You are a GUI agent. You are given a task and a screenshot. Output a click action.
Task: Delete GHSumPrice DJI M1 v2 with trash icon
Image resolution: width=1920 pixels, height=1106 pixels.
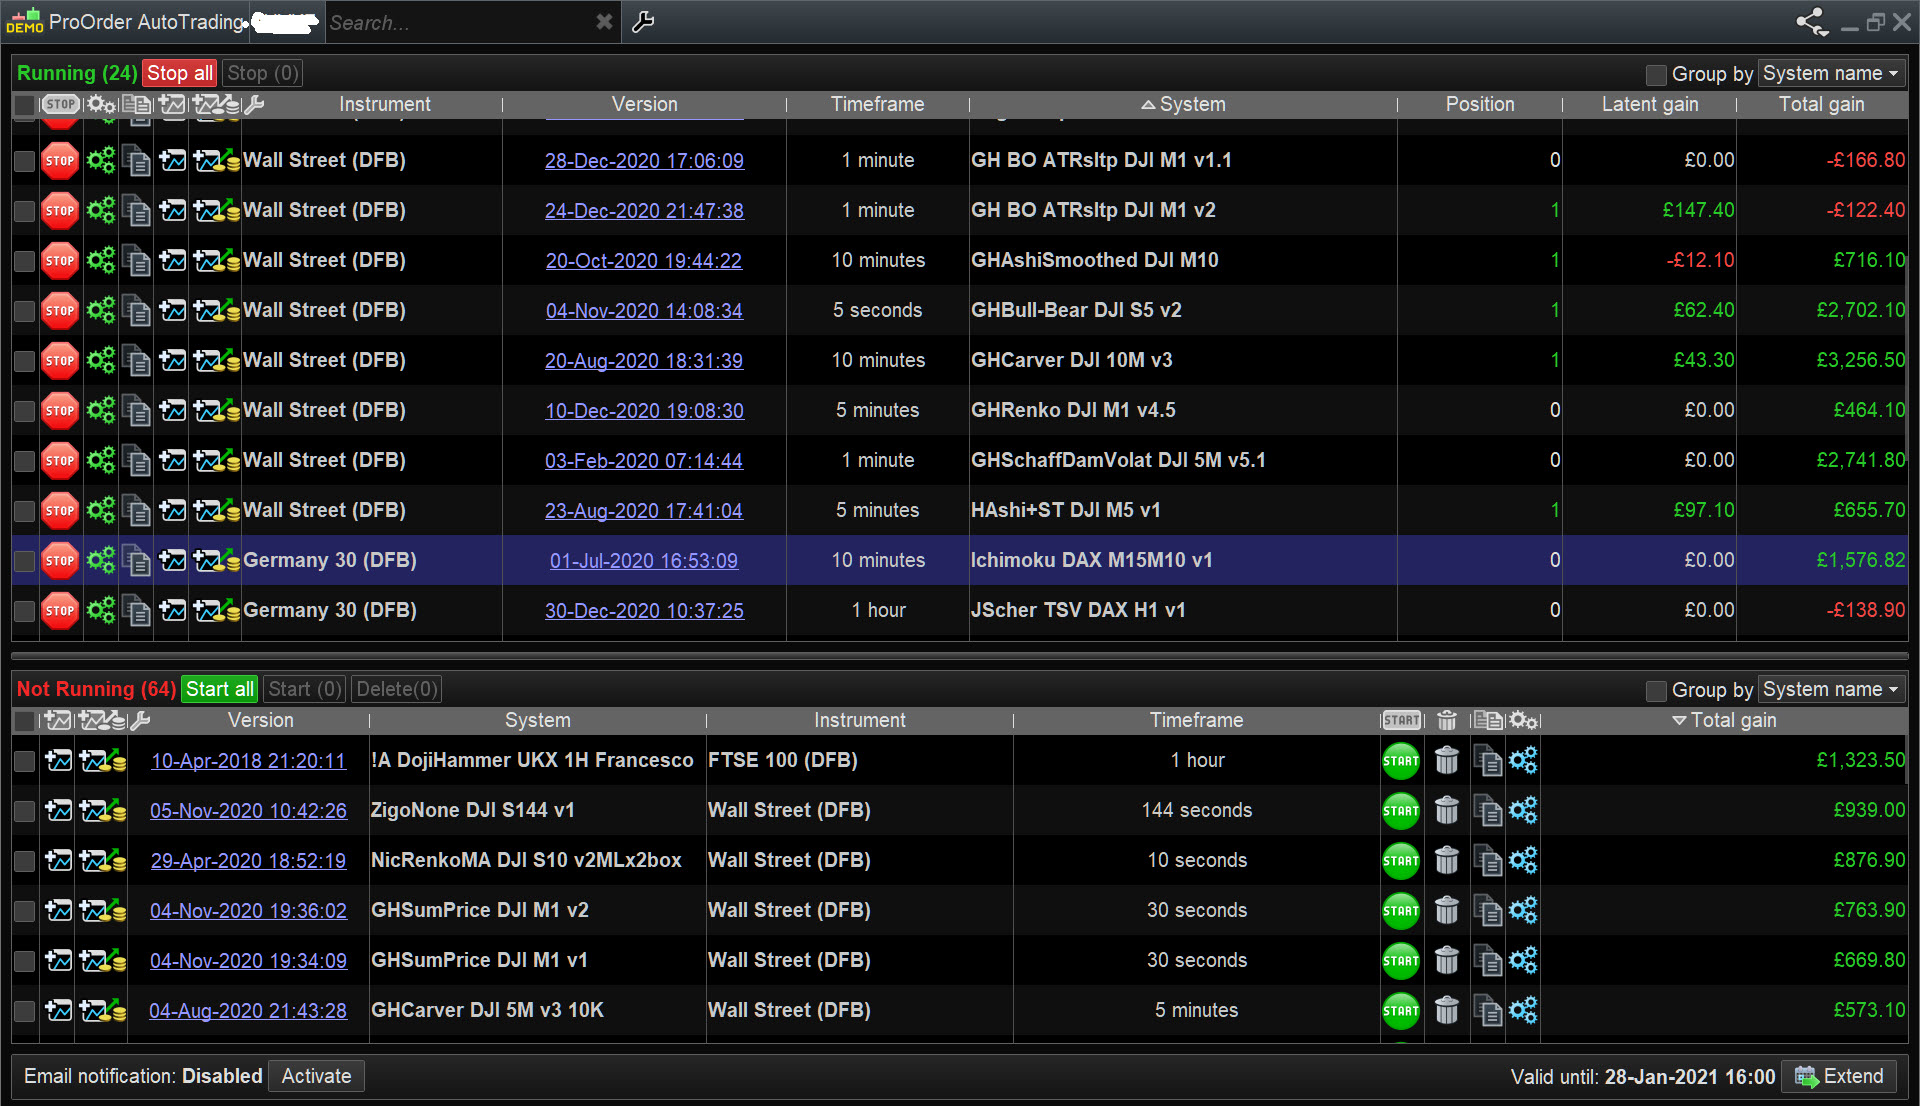(x=1446, y=910)
